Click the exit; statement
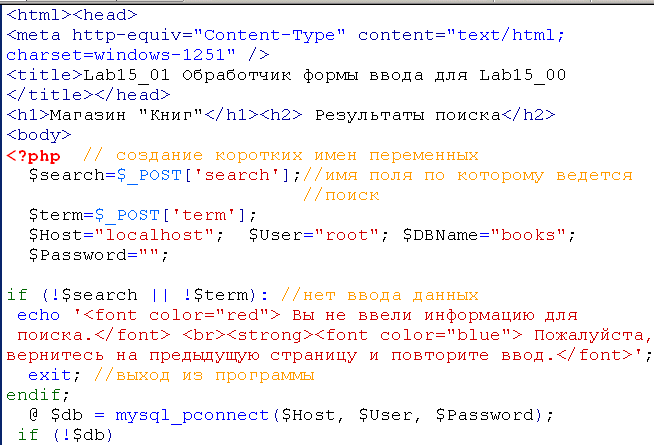The height and width of the screenshot is (445, 654). click(x=54, y=375)
